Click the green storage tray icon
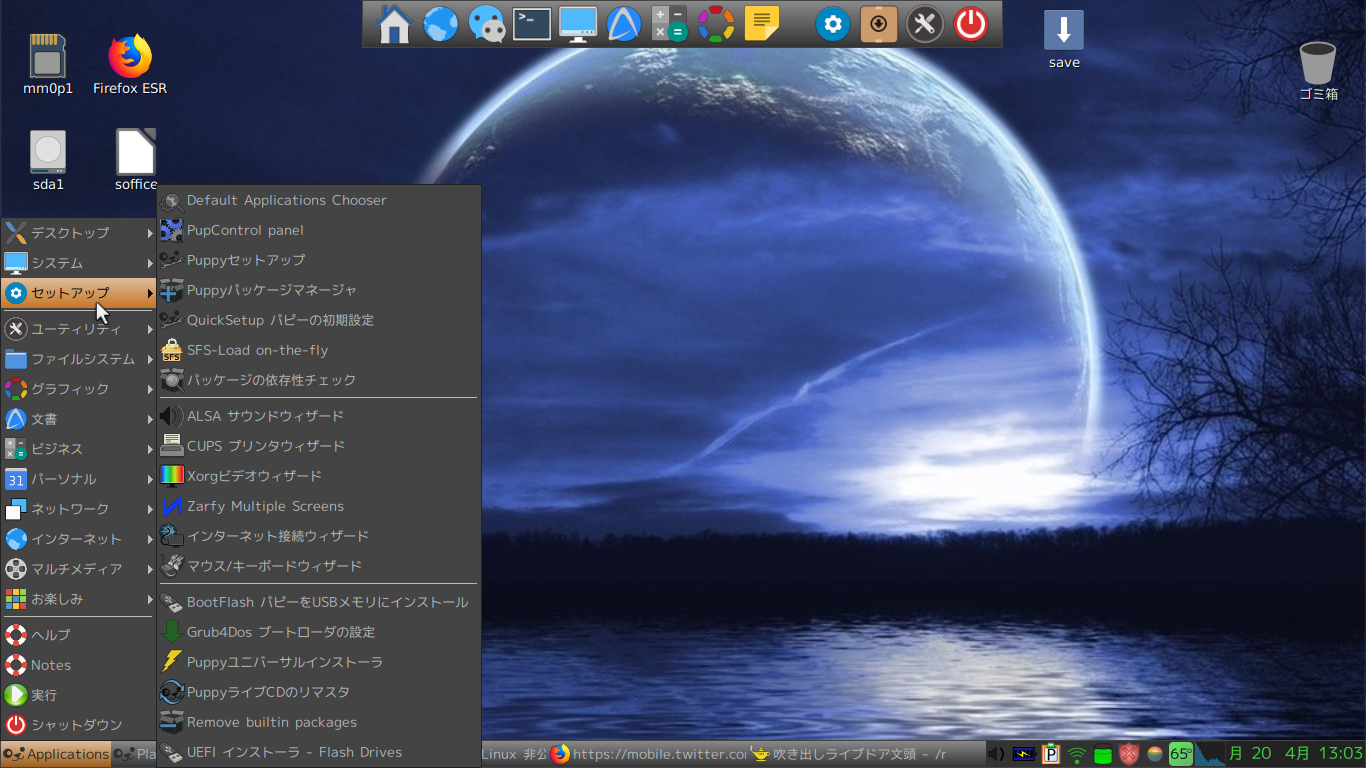 click(1103, 755)
